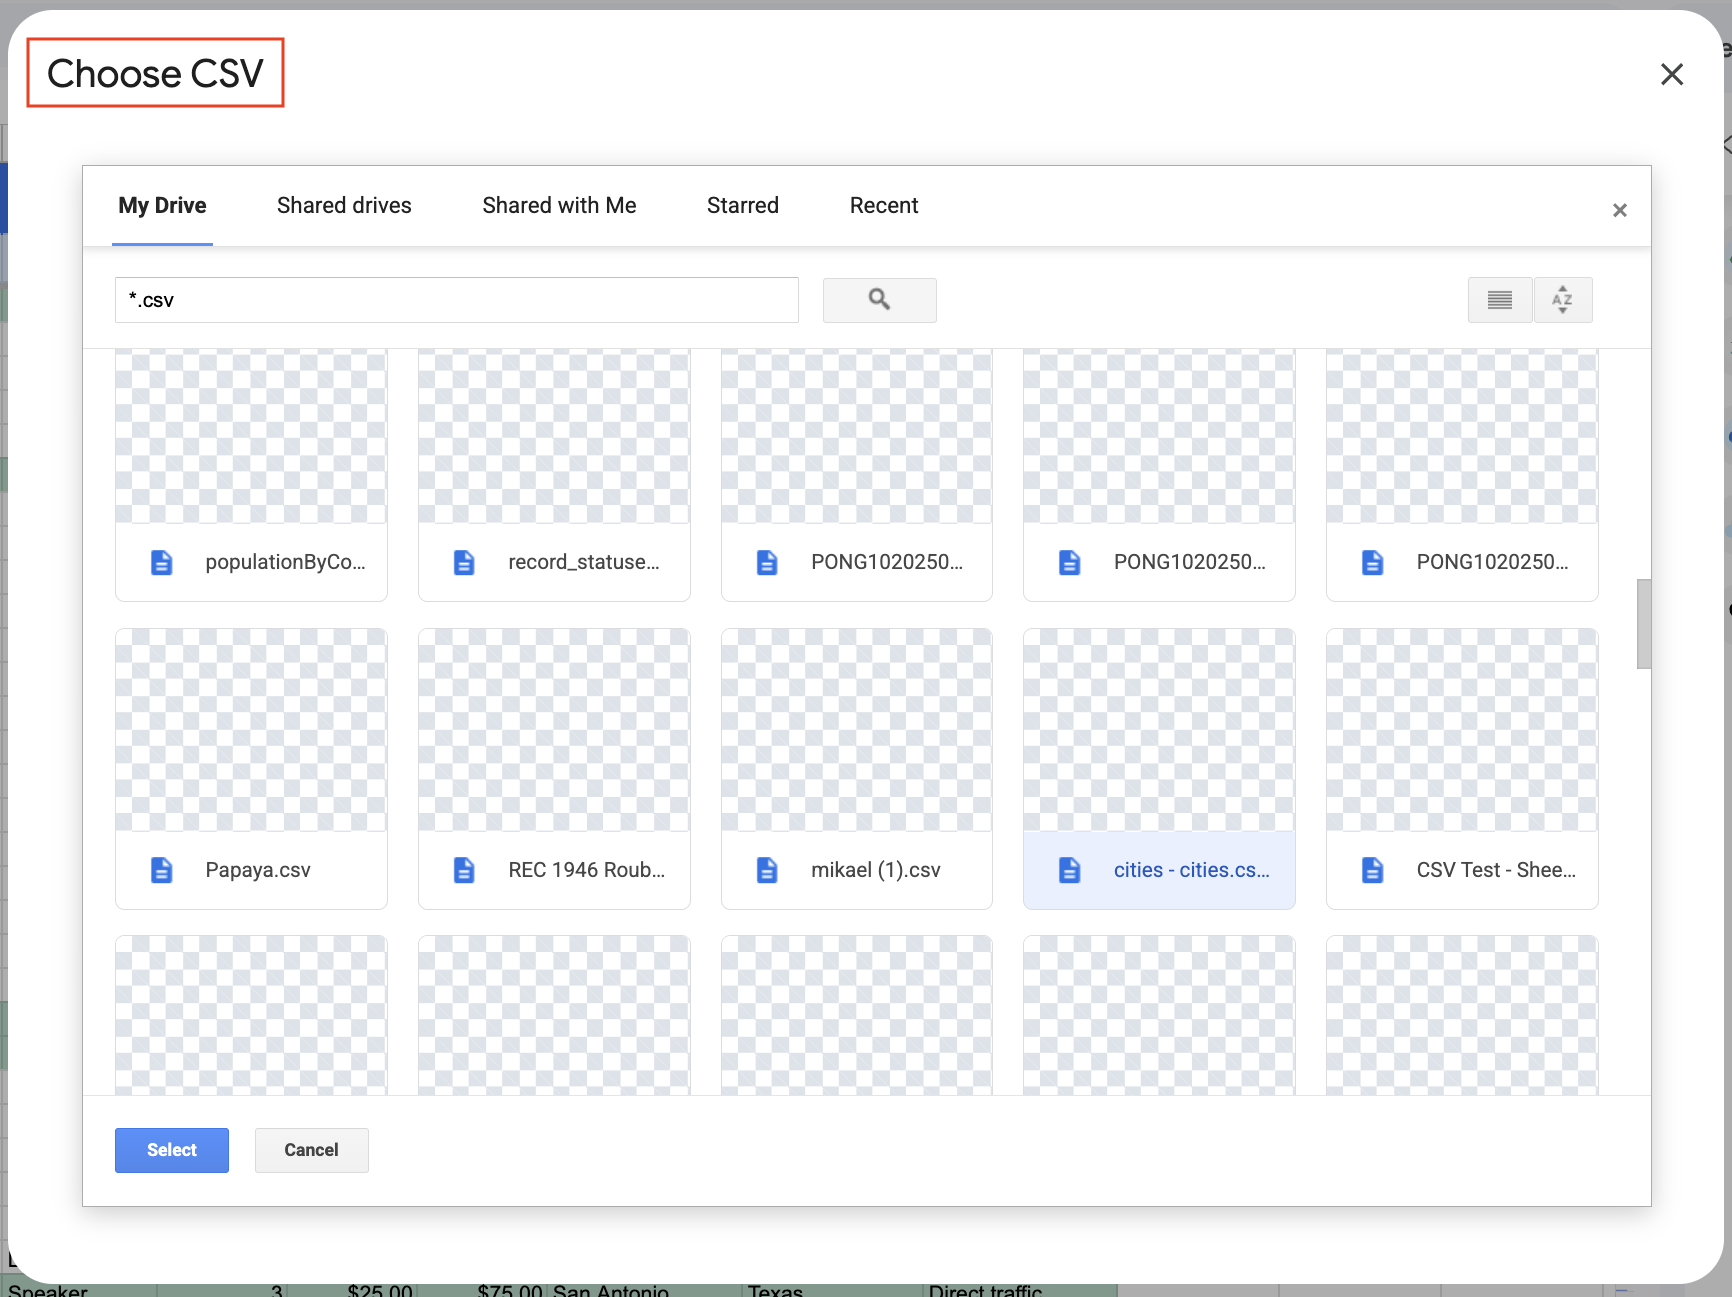Switch to list view icon
The height and width of the screenshot is (1297, 1732).
[x=1499, y=300]
